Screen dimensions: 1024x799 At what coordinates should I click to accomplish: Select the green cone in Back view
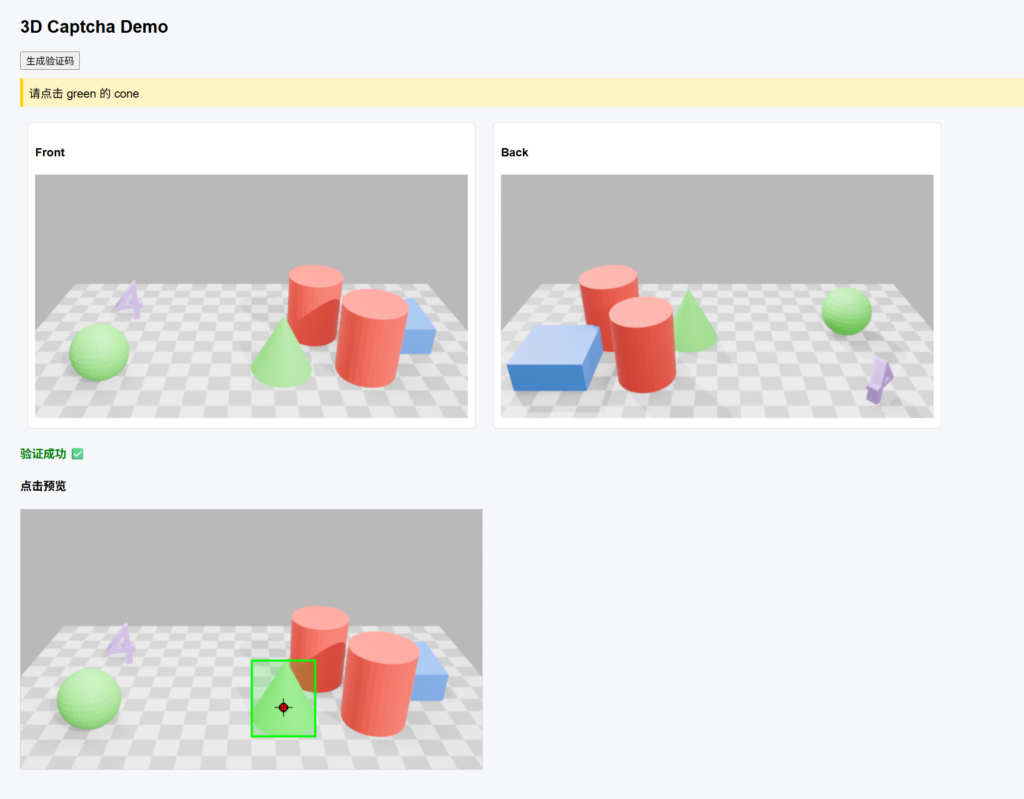pyautogui.click(x=693, y=323)
